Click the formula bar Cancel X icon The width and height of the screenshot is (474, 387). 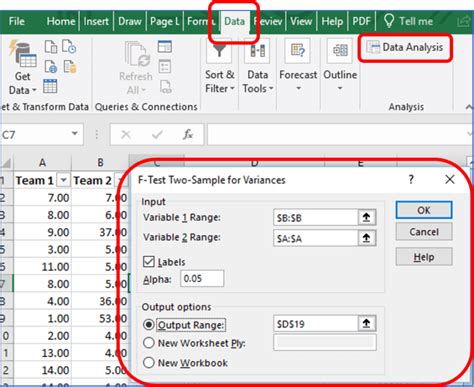[x=126, y=134]
